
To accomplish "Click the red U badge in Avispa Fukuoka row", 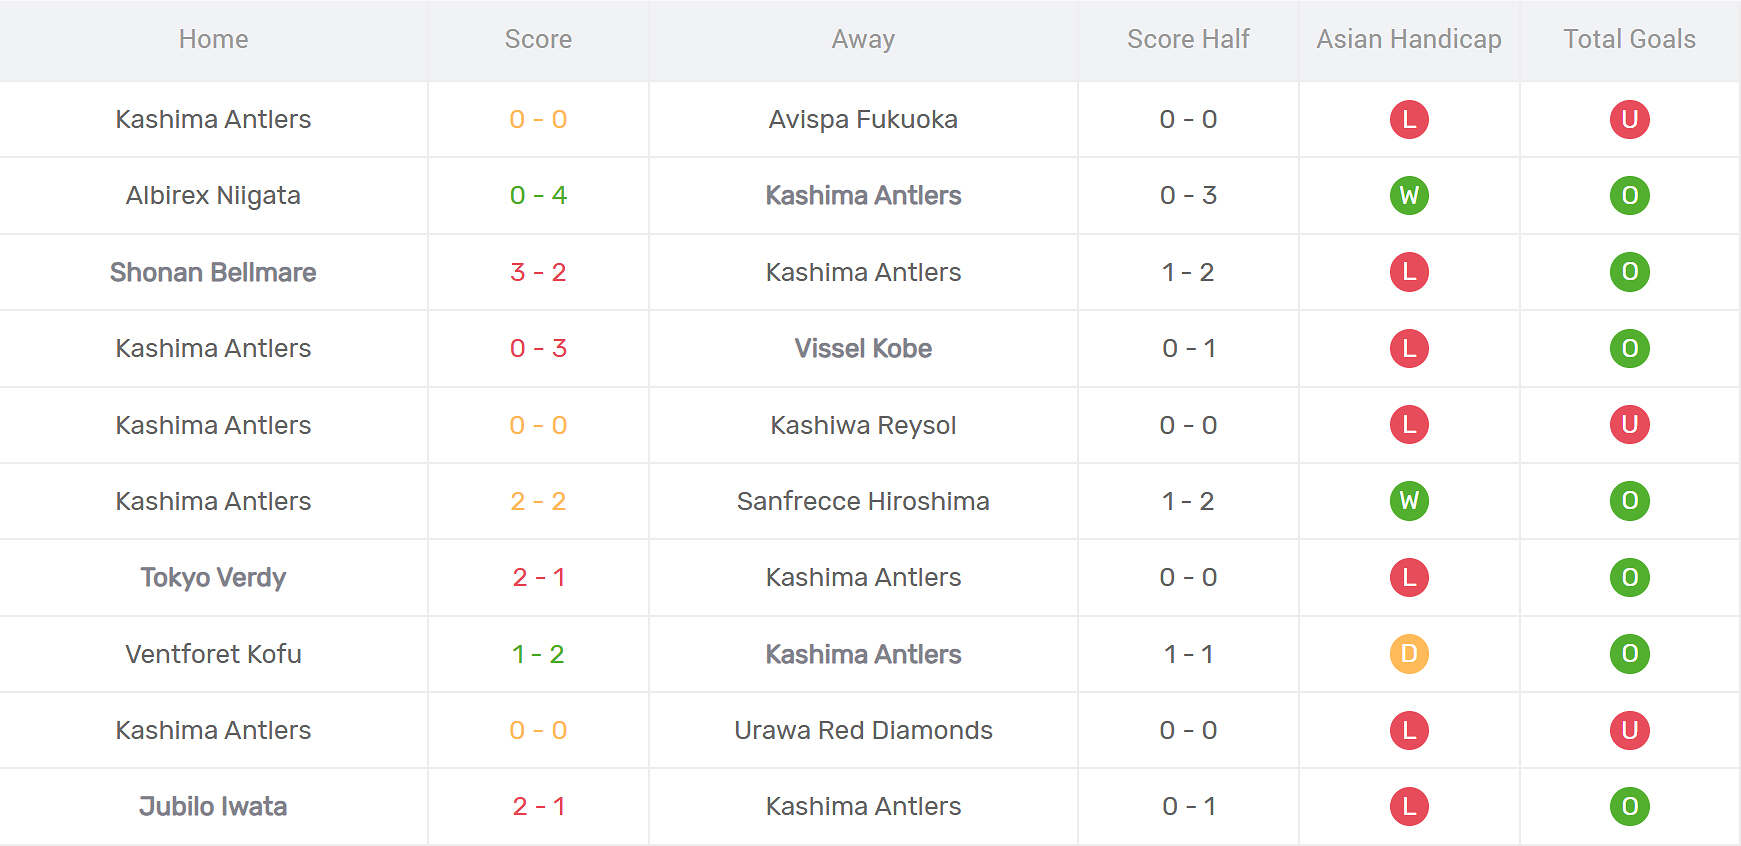I will [x=1629, y=119].
